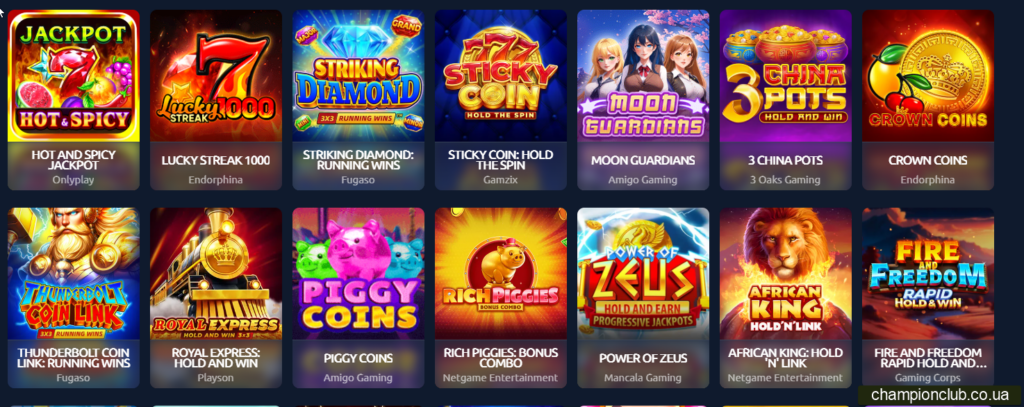This screenshot has height=407, width=1024.
Task: Click the PIGGY COINS title label
Action: coord(358,358)
